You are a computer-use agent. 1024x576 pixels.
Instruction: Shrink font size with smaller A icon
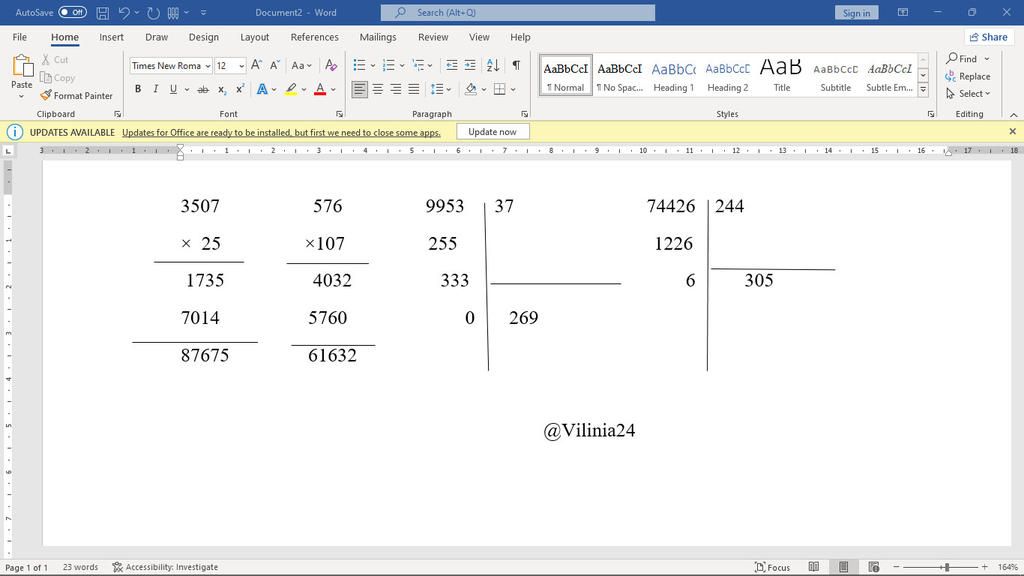275,65
